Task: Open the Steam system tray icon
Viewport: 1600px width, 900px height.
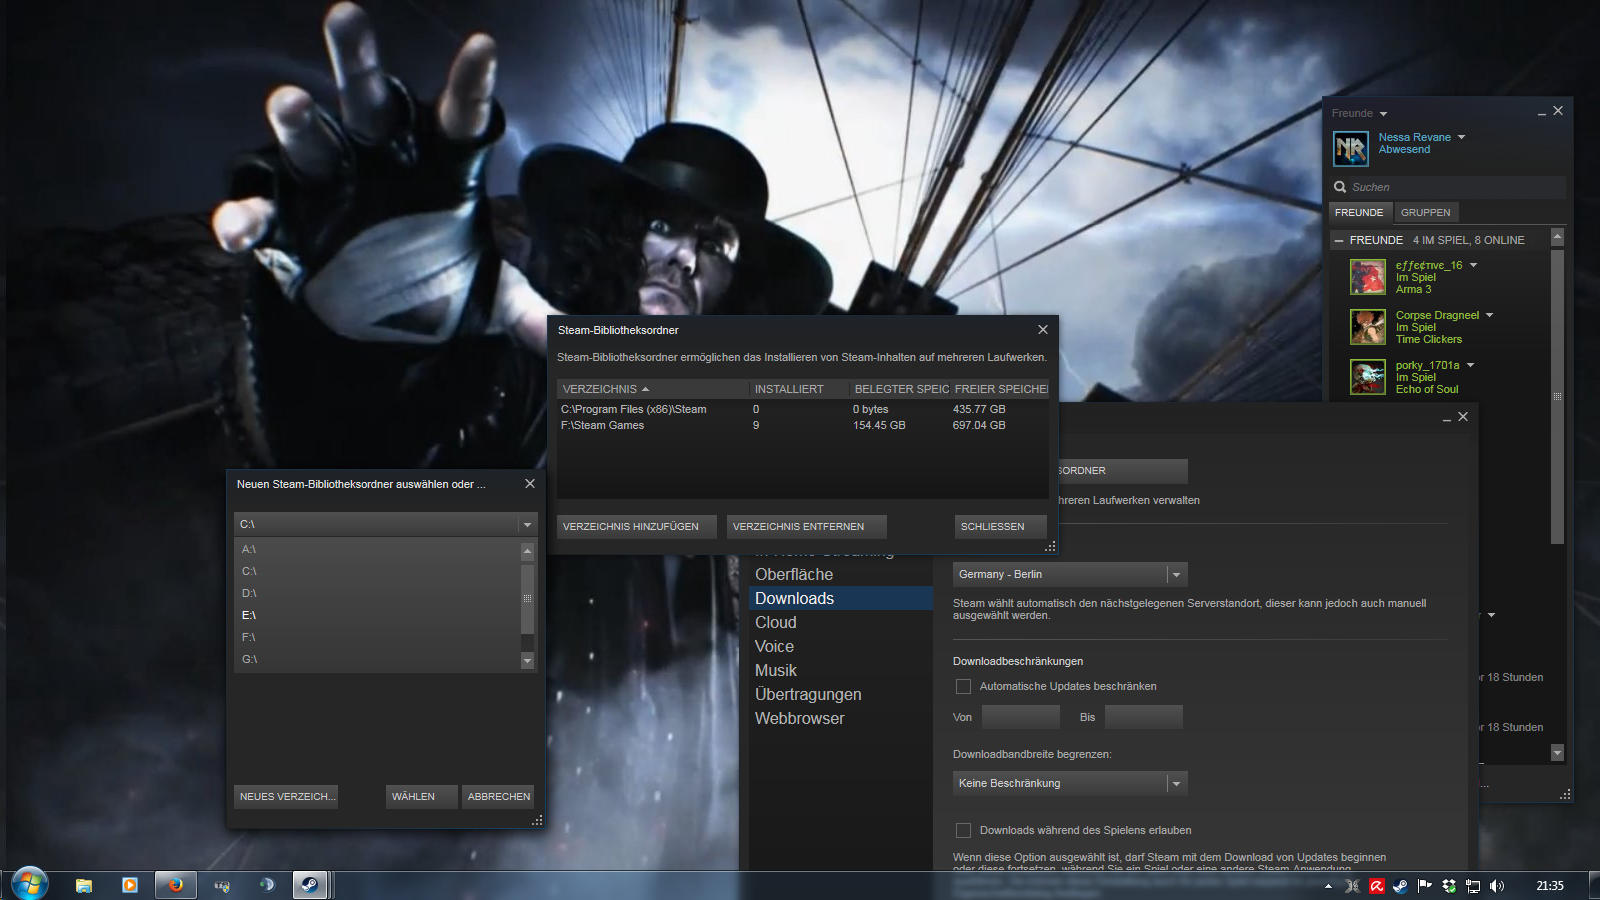Action: point(1401,886)
